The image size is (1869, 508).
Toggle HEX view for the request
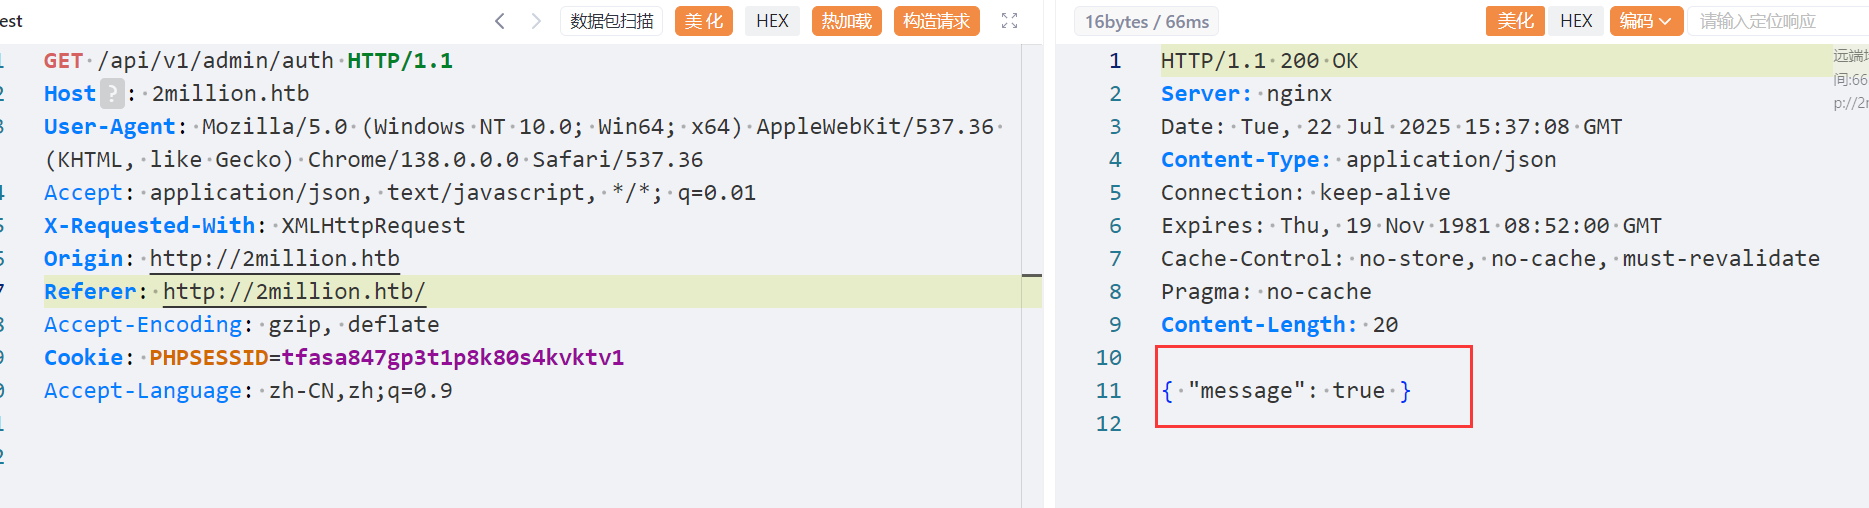[x=772, y=21]
